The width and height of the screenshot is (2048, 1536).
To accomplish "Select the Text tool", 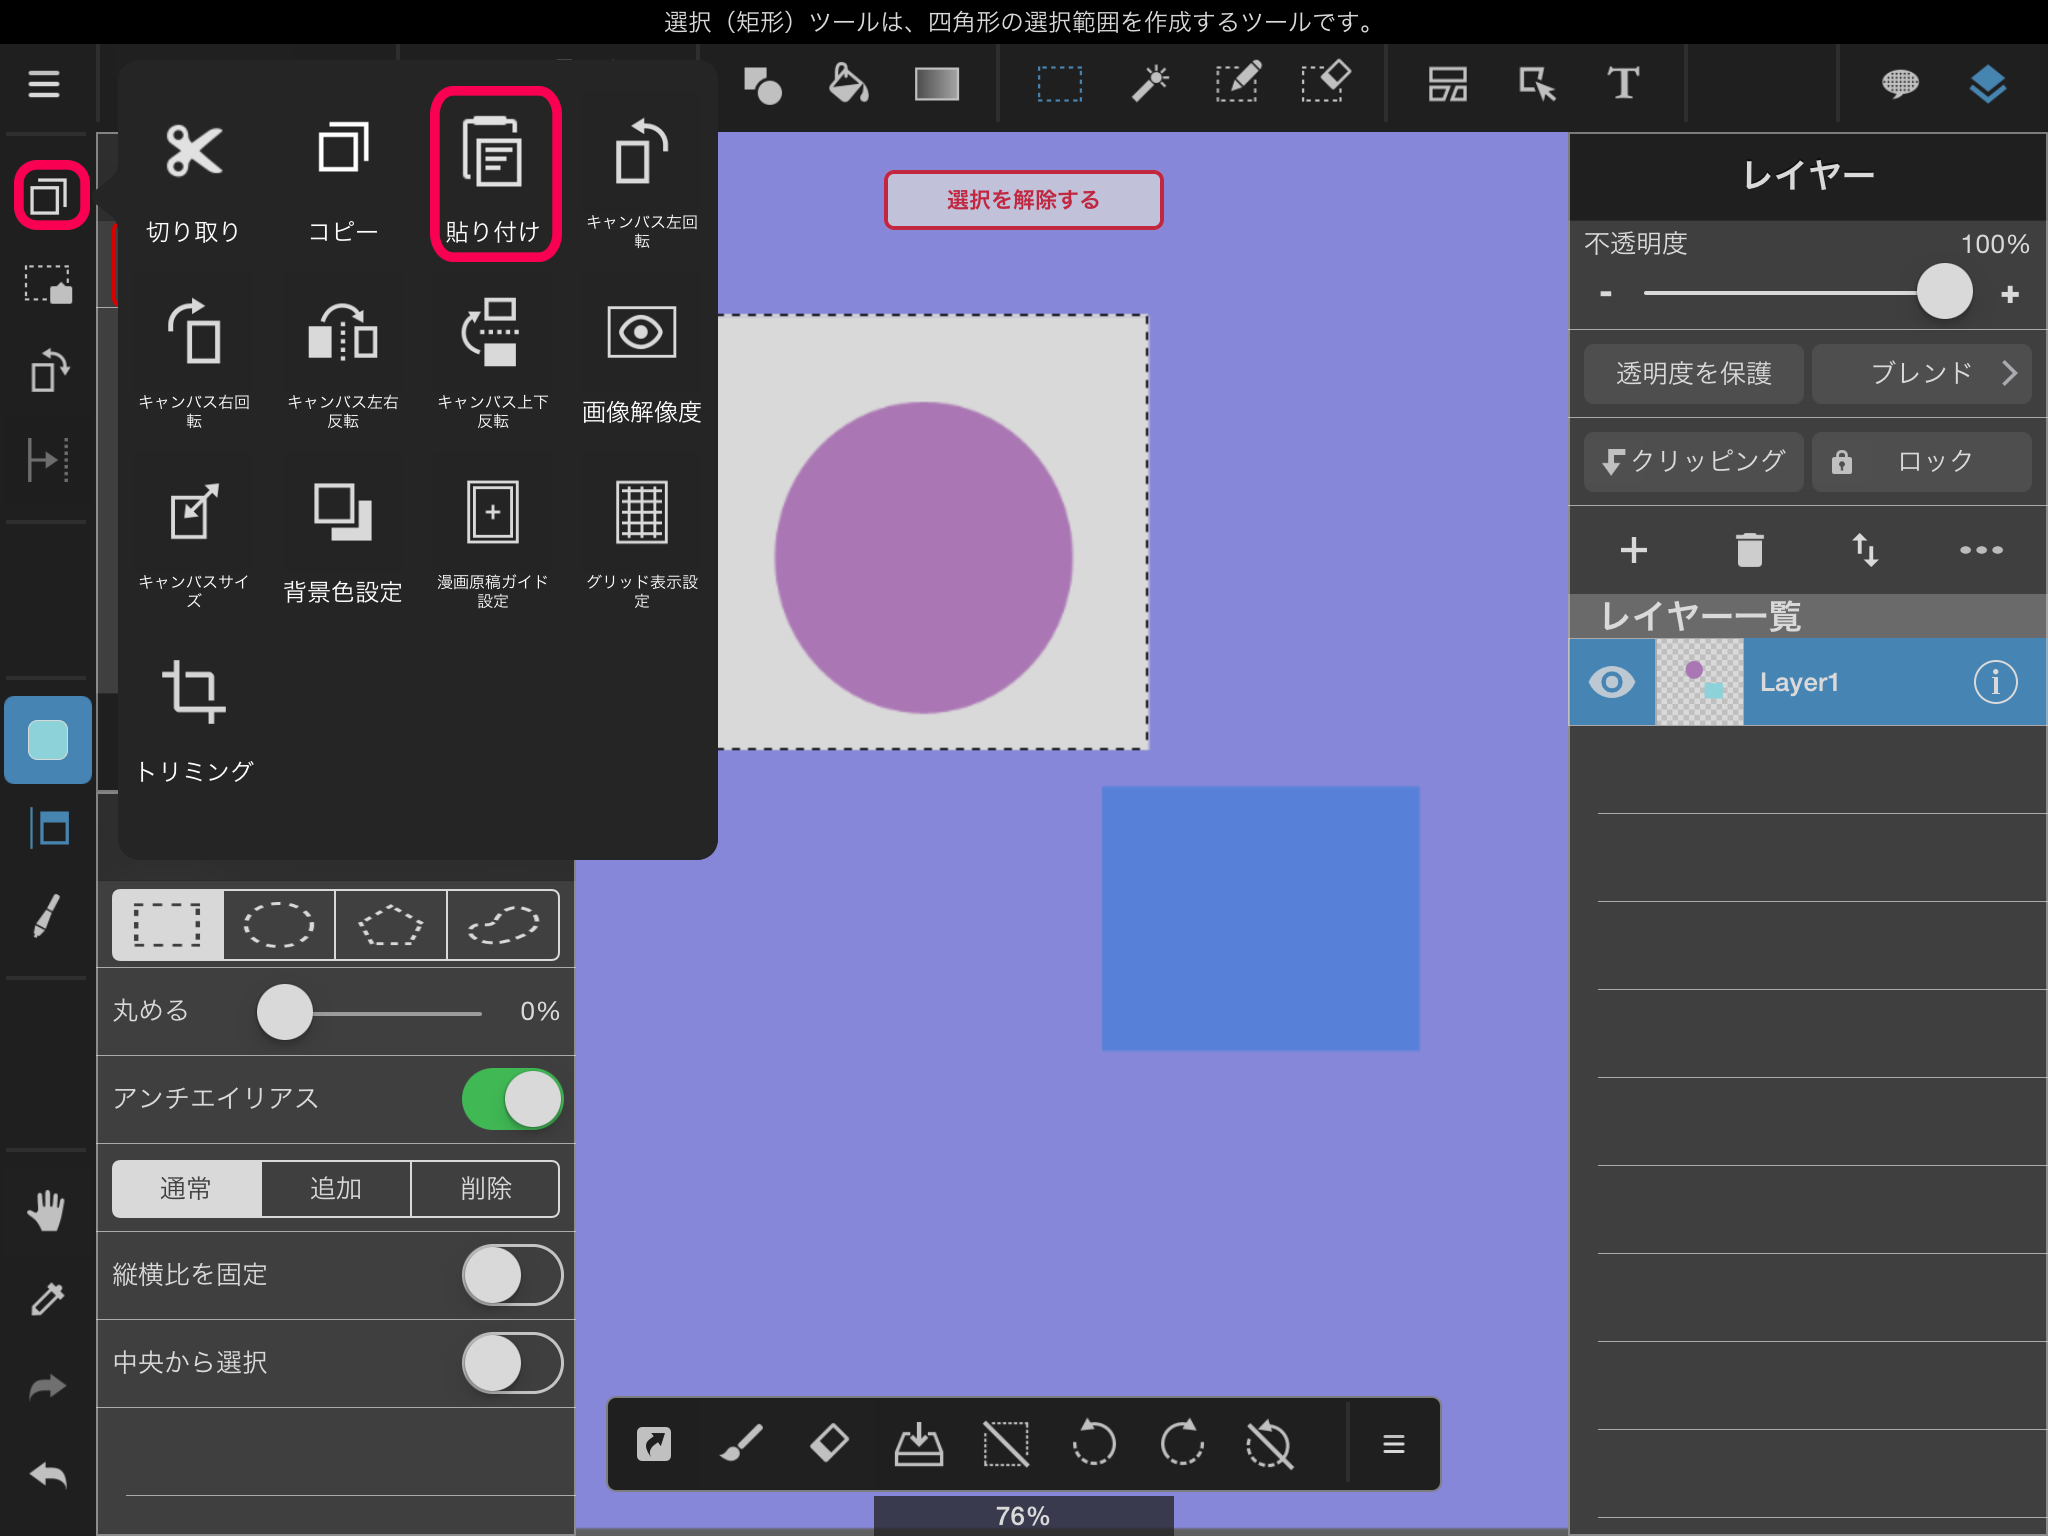I will [1623, 85].
